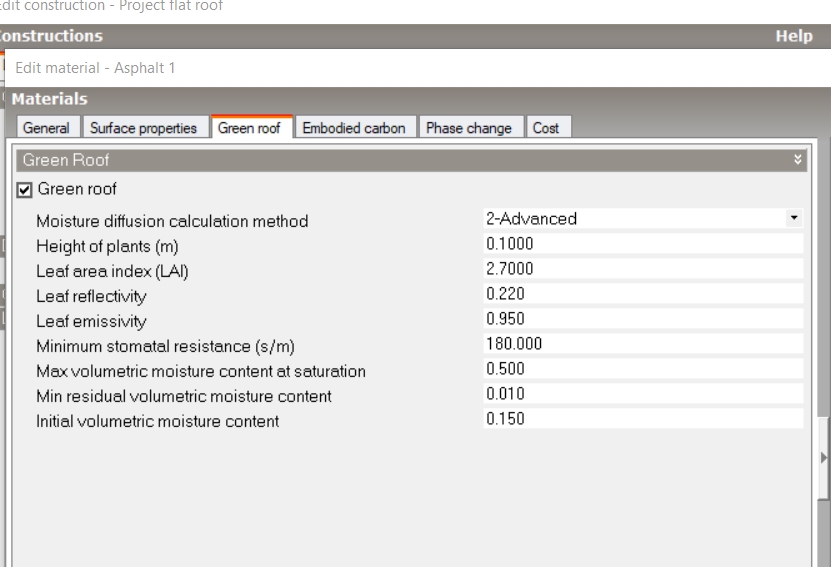The height and width of the screenshot is (567, 831).
Task: Open the Phase change tab
Action: [469, 128]
